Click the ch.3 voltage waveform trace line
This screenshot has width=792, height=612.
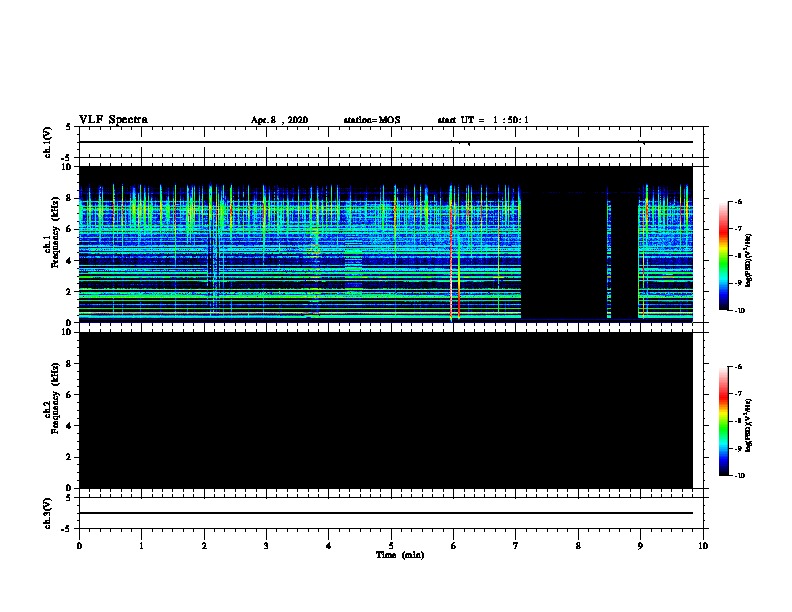point(385,513)
